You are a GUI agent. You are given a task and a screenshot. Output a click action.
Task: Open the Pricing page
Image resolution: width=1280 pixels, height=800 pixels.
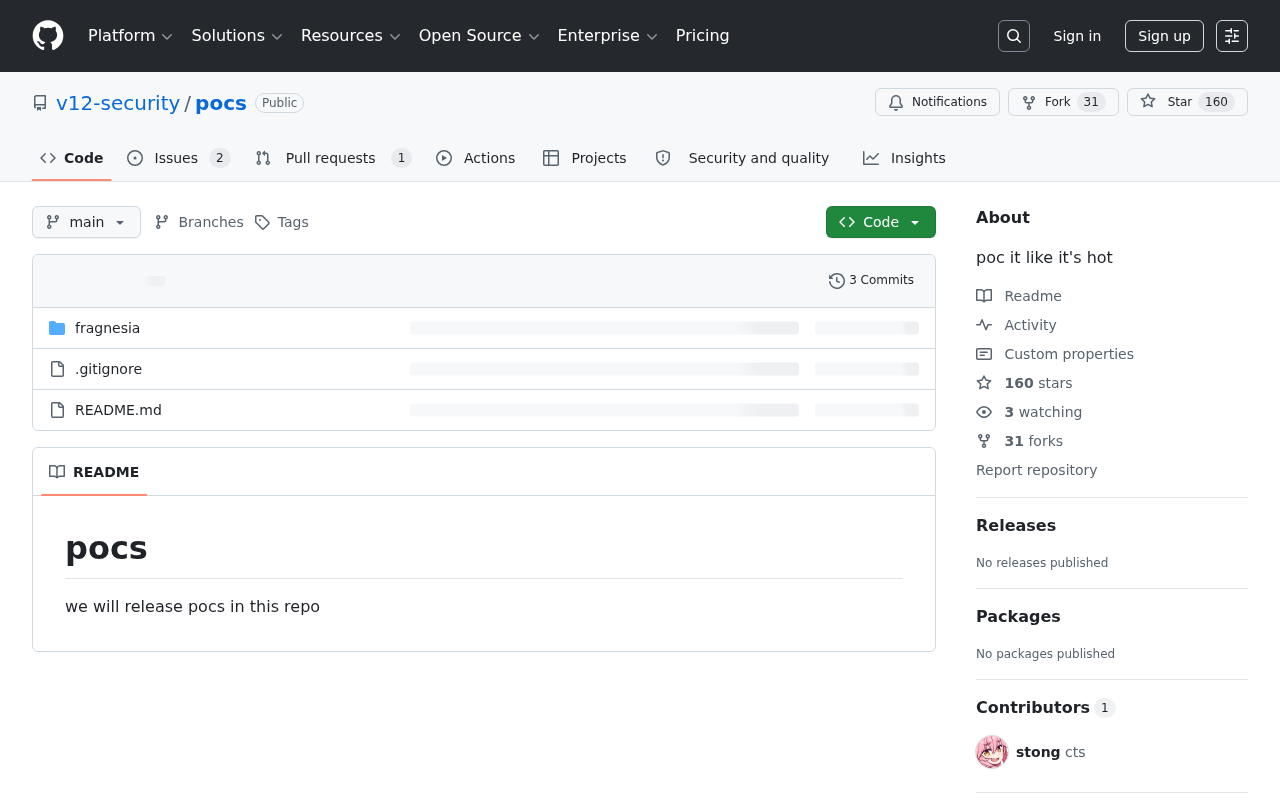(703, 36)
